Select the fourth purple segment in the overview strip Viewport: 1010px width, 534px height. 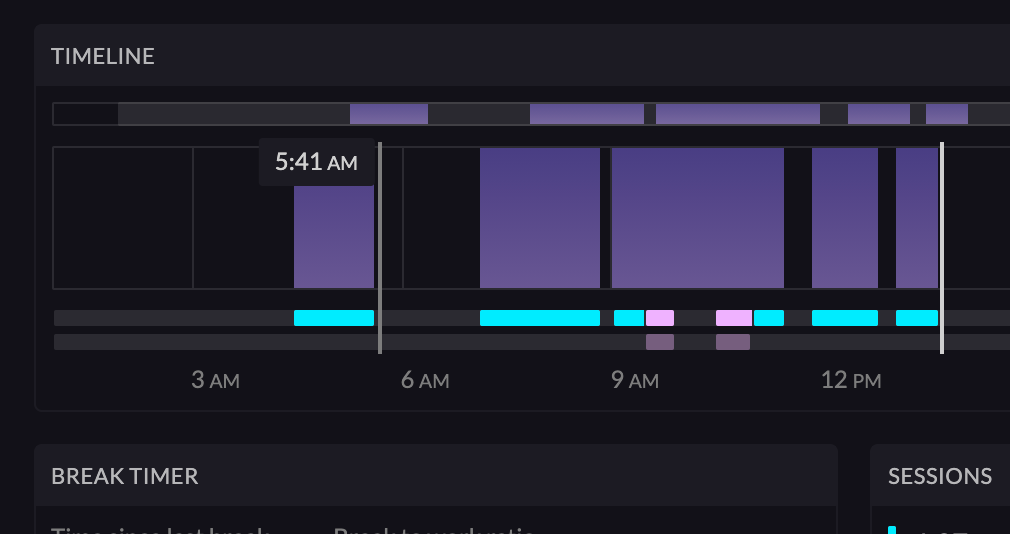(x=879, y=114)
